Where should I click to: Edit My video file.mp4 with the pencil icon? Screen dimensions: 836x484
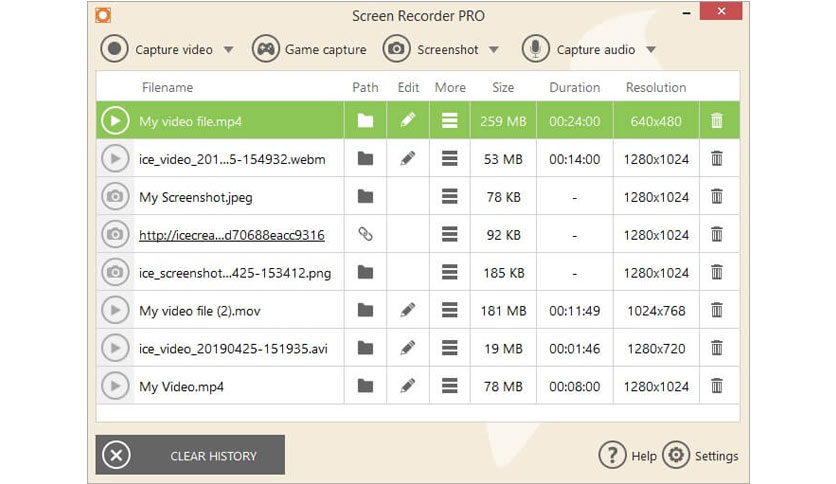[408, 120]
